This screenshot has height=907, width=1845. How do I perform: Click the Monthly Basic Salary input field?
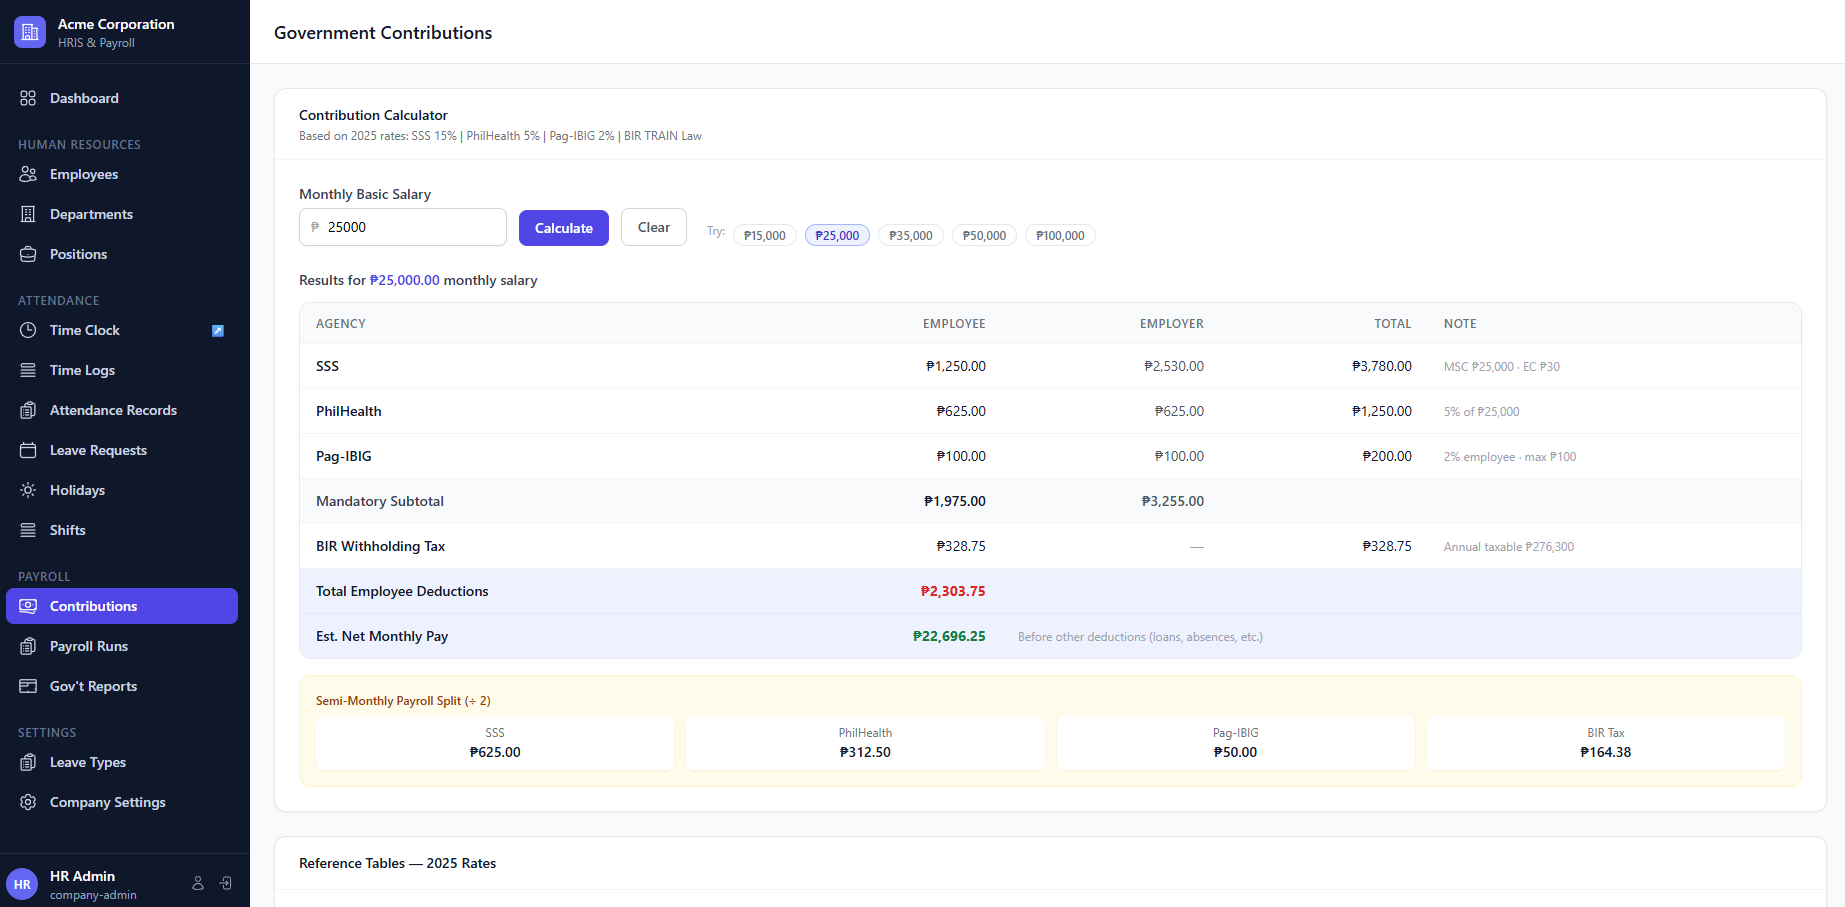tap(410, 227)
